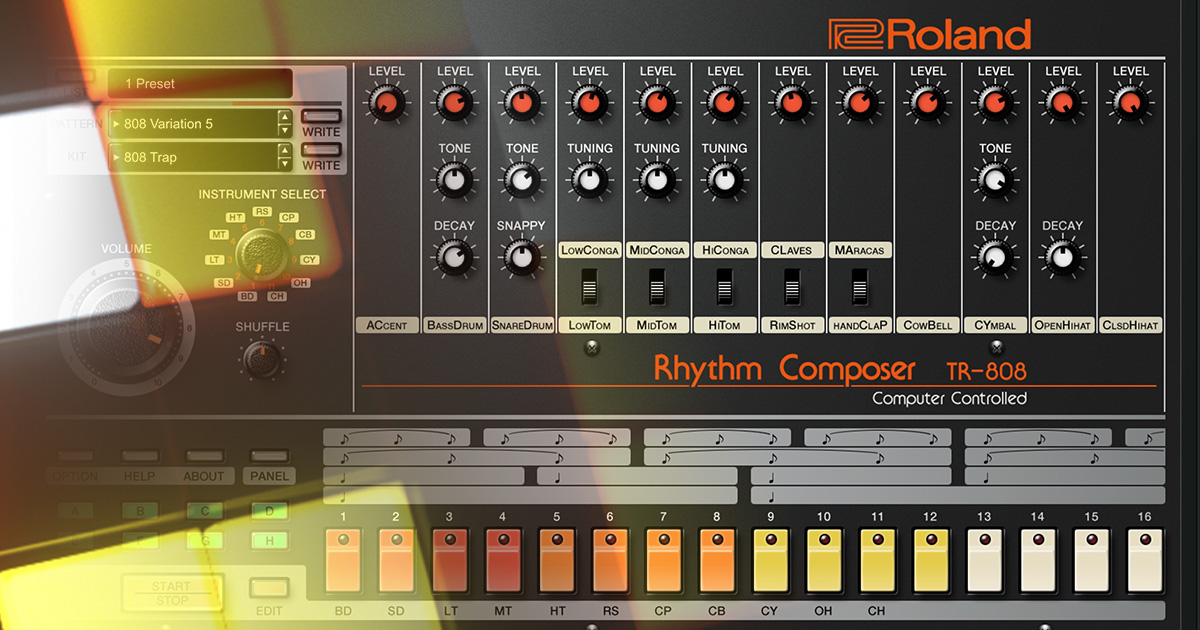This screenshot has width=1200, height=630.
Task: Click the SHUFFLE knob
Action: click(x=262, y=358)
